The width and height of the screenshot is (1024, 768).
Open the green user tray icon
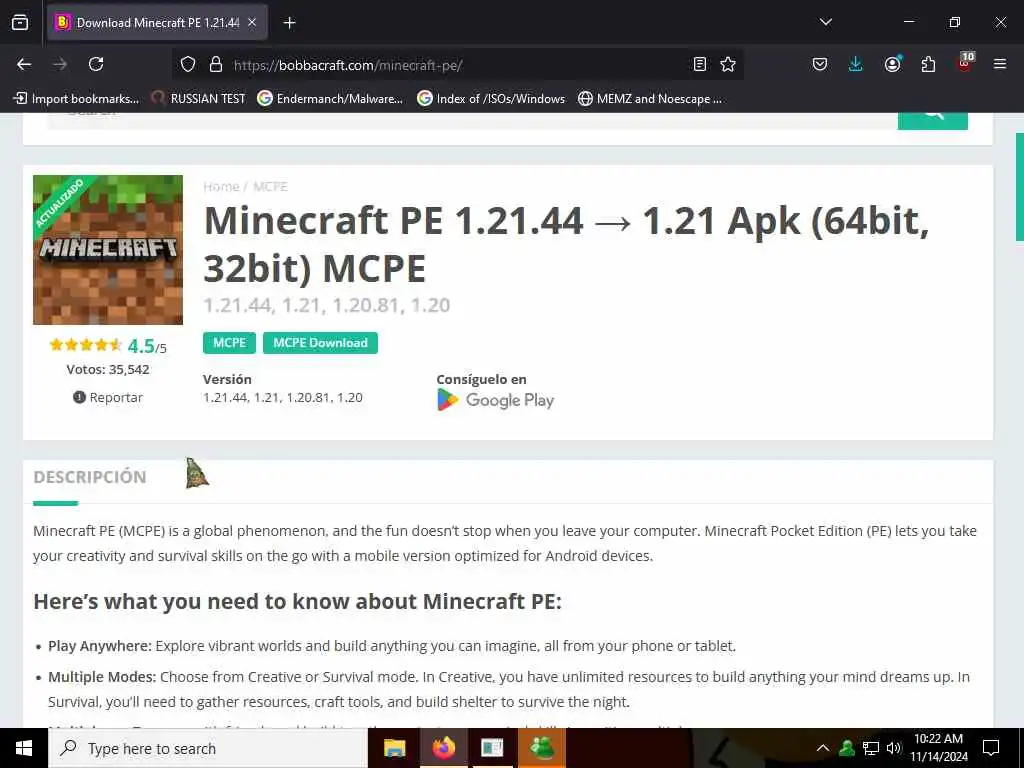(x=847, y=748)
